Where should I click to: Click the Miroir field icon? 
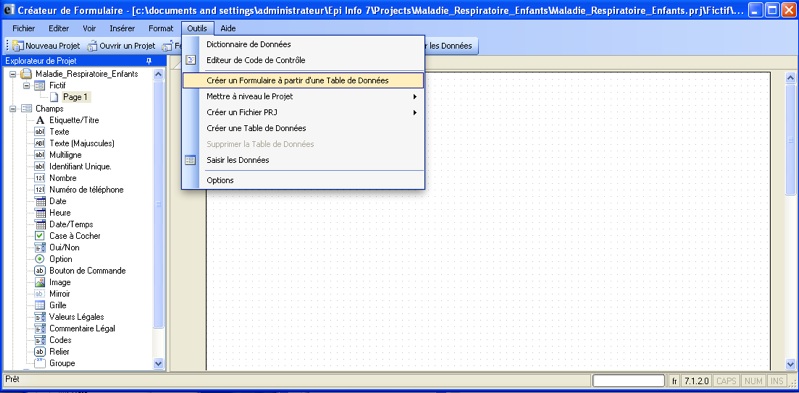40,294
